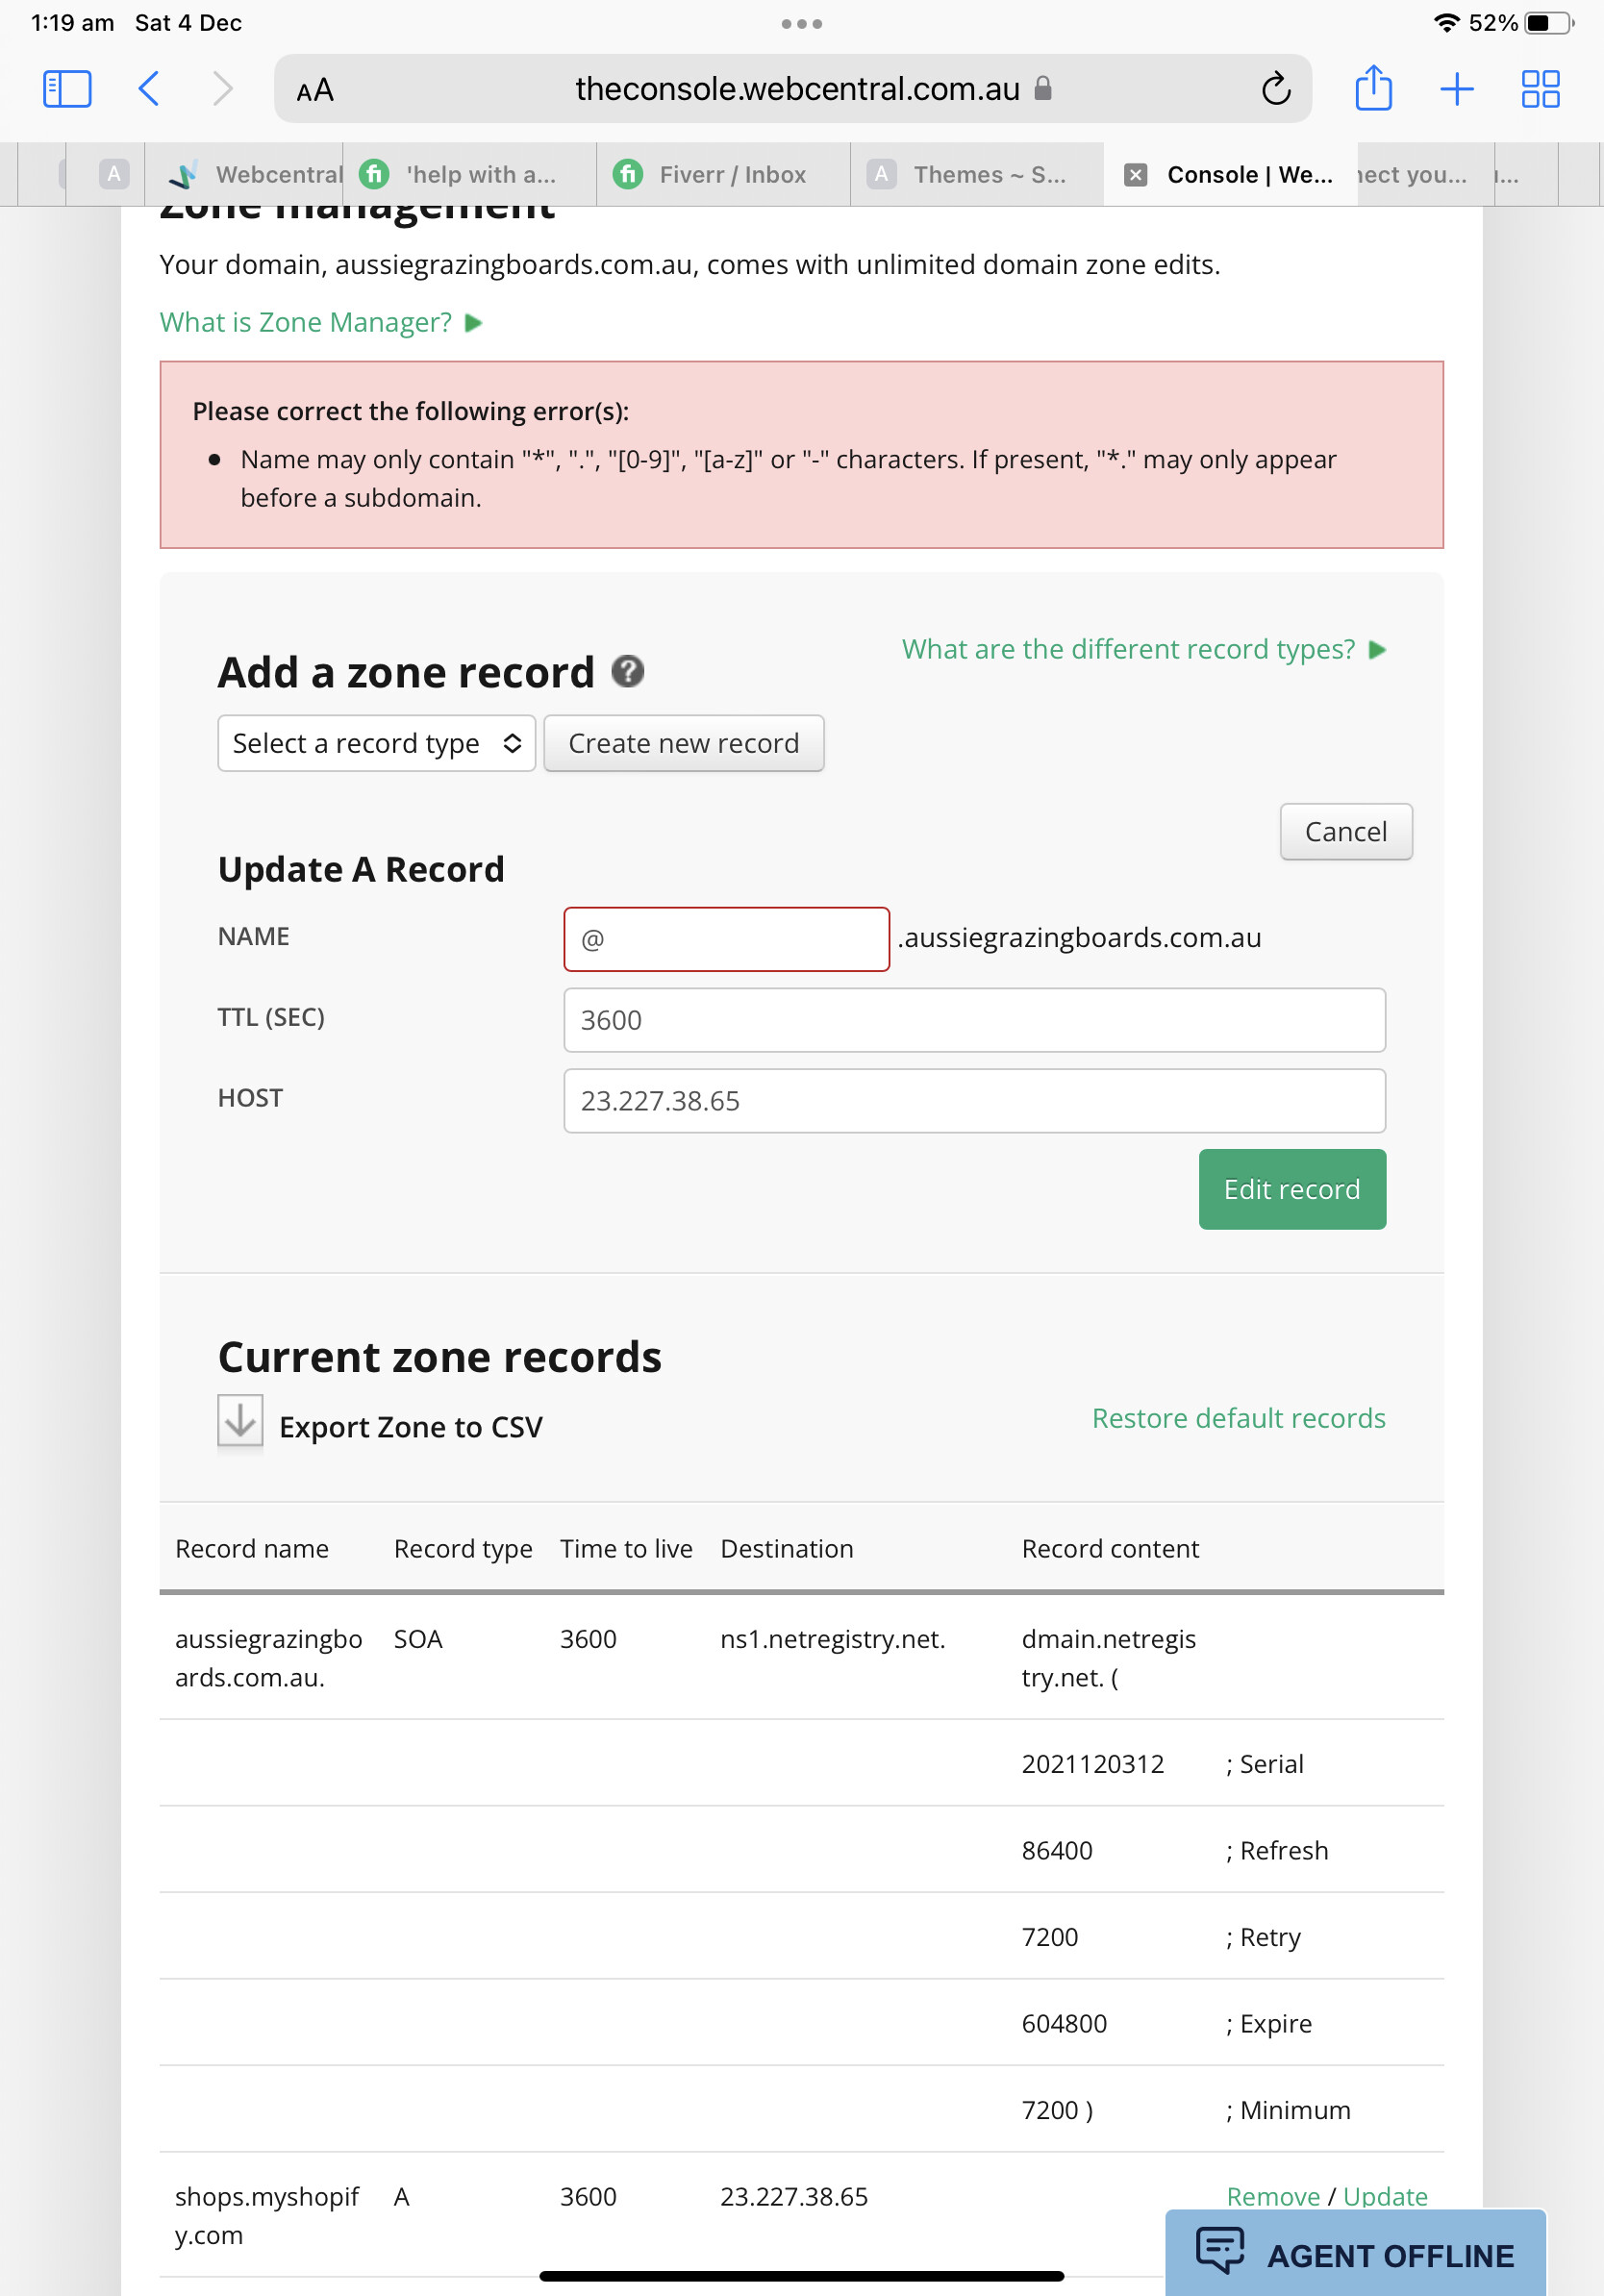
Task: Click the help icon beside Add a zone record
Action: point(627,671)
